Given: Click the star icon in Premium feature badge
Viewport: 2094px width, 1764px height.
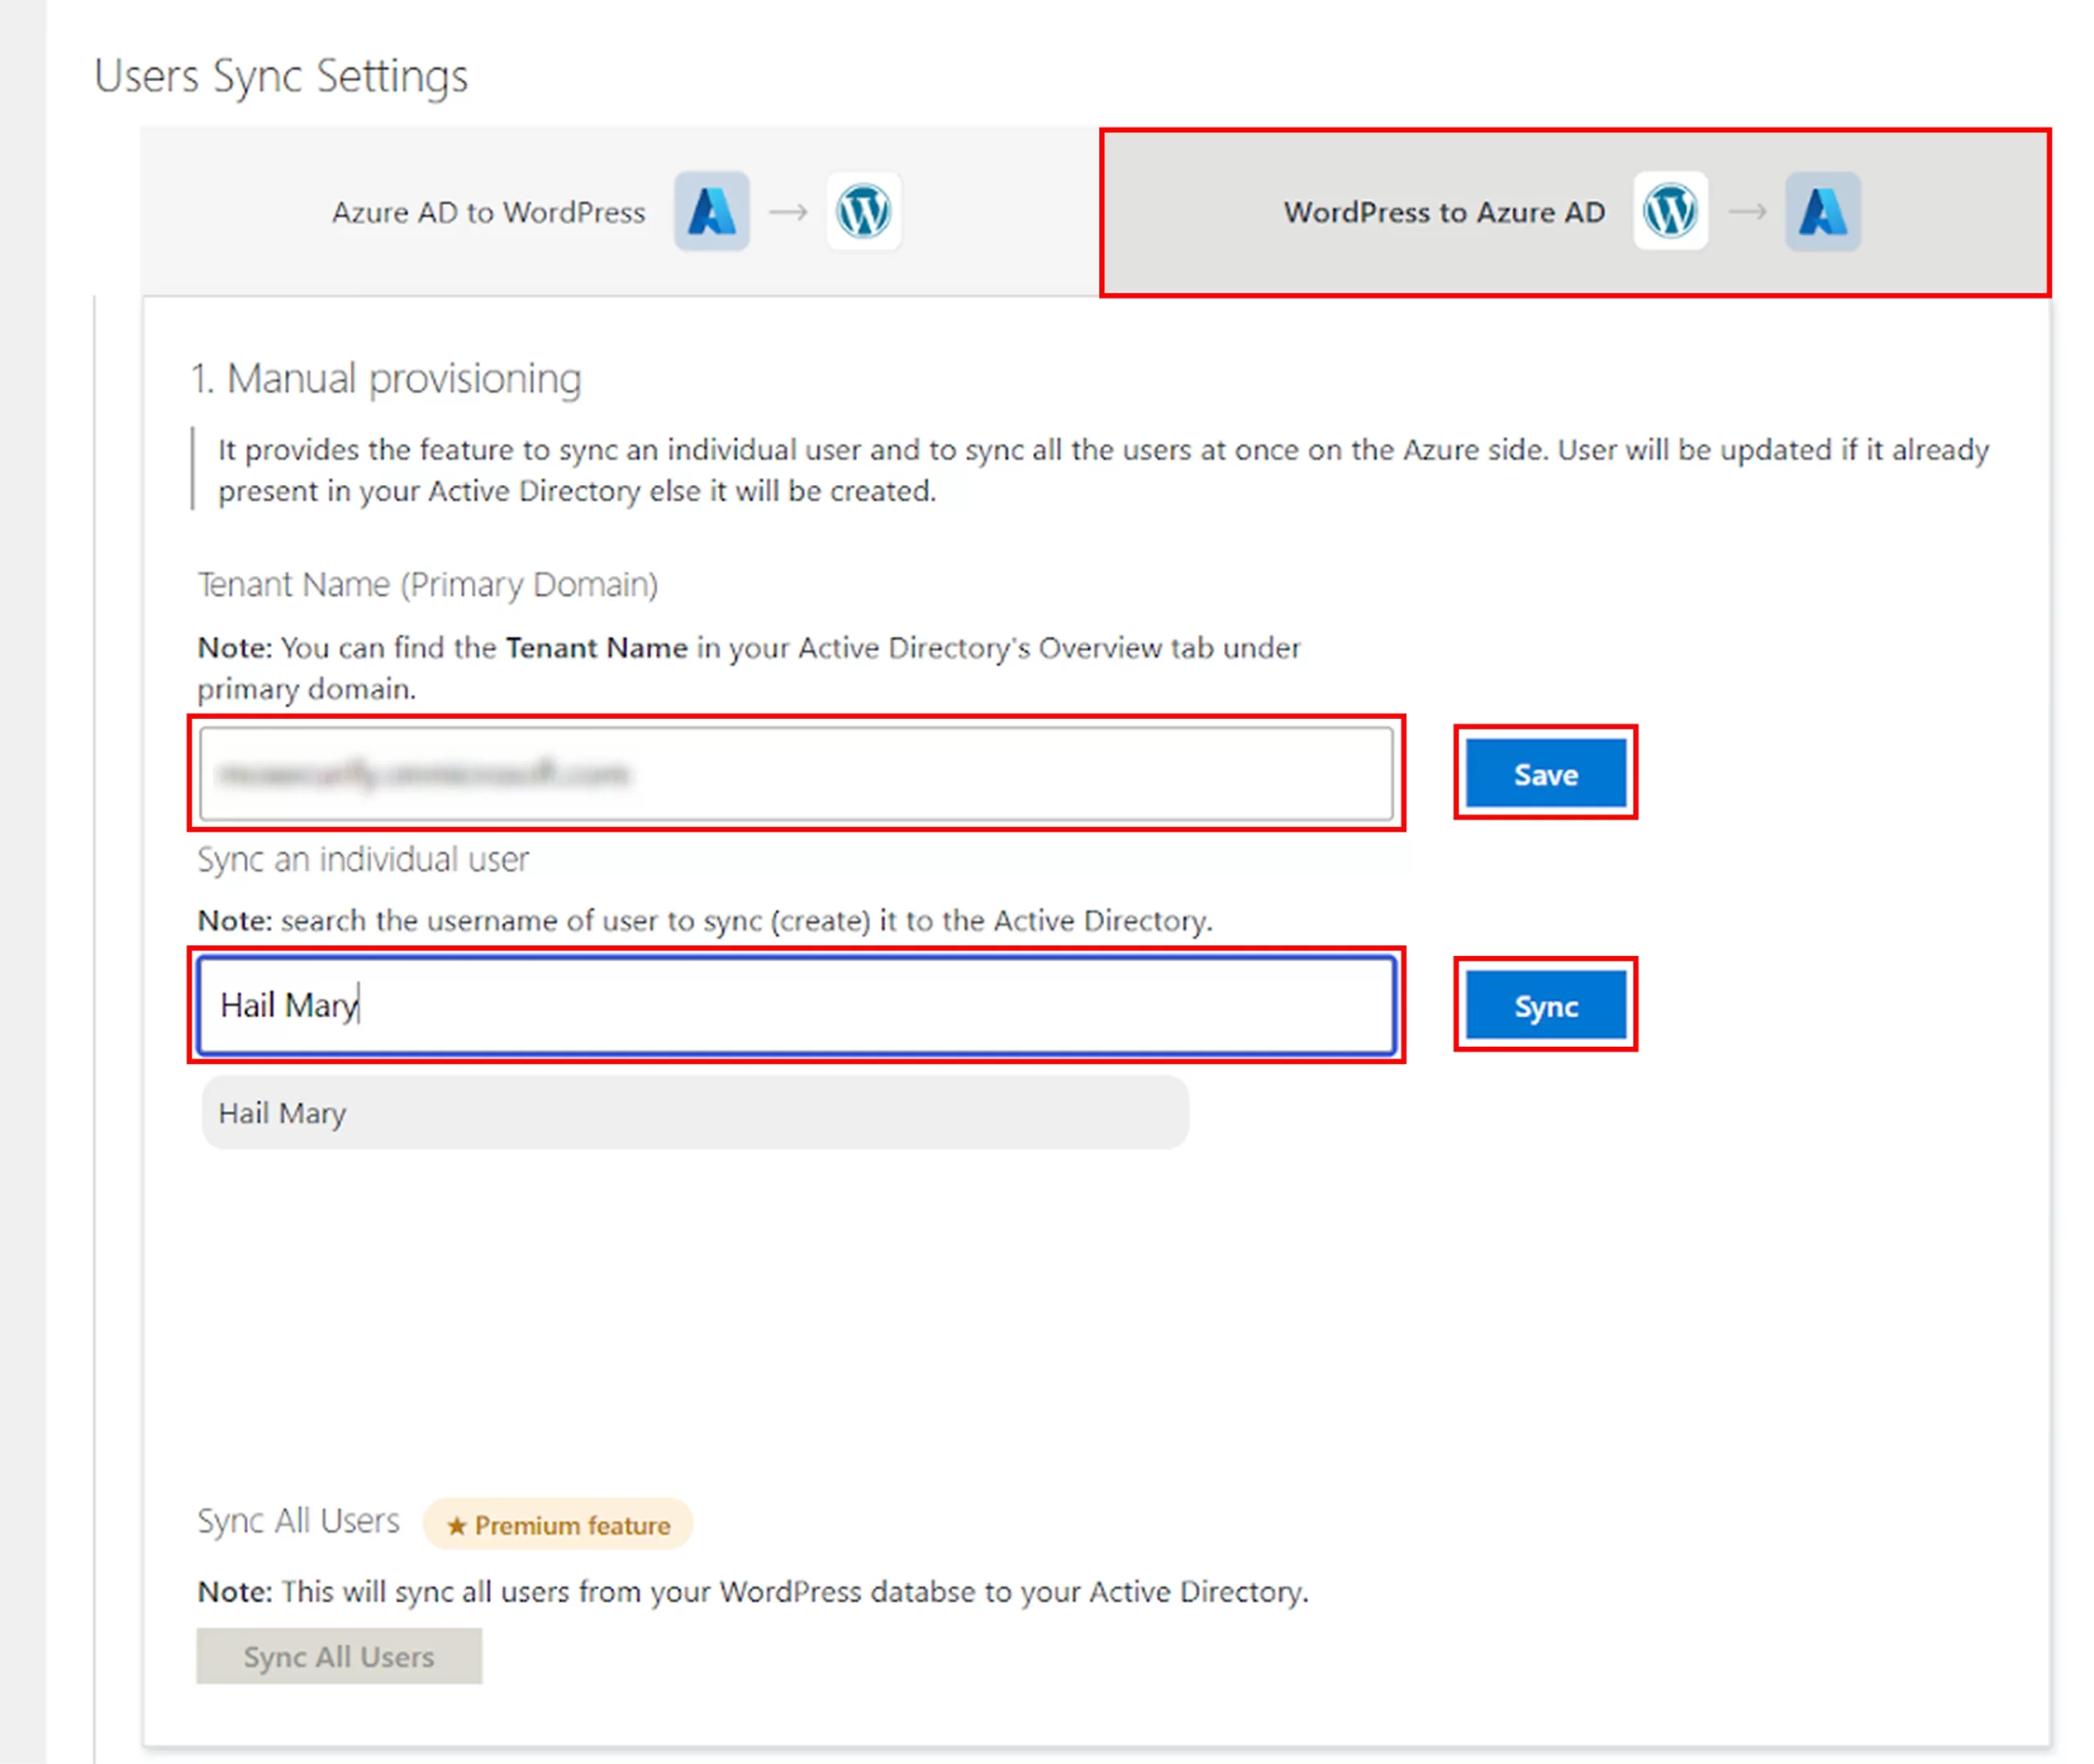Looking at the screenshot, I should pyautogui.click(x=456, y=1525).
